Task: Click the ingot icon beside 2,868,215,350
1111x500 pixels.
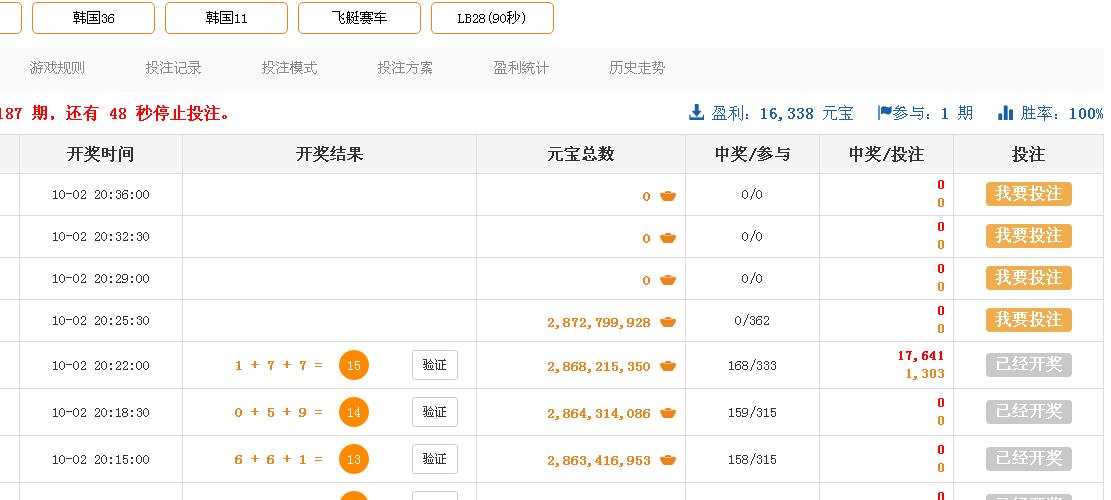Action: [668, 367]
